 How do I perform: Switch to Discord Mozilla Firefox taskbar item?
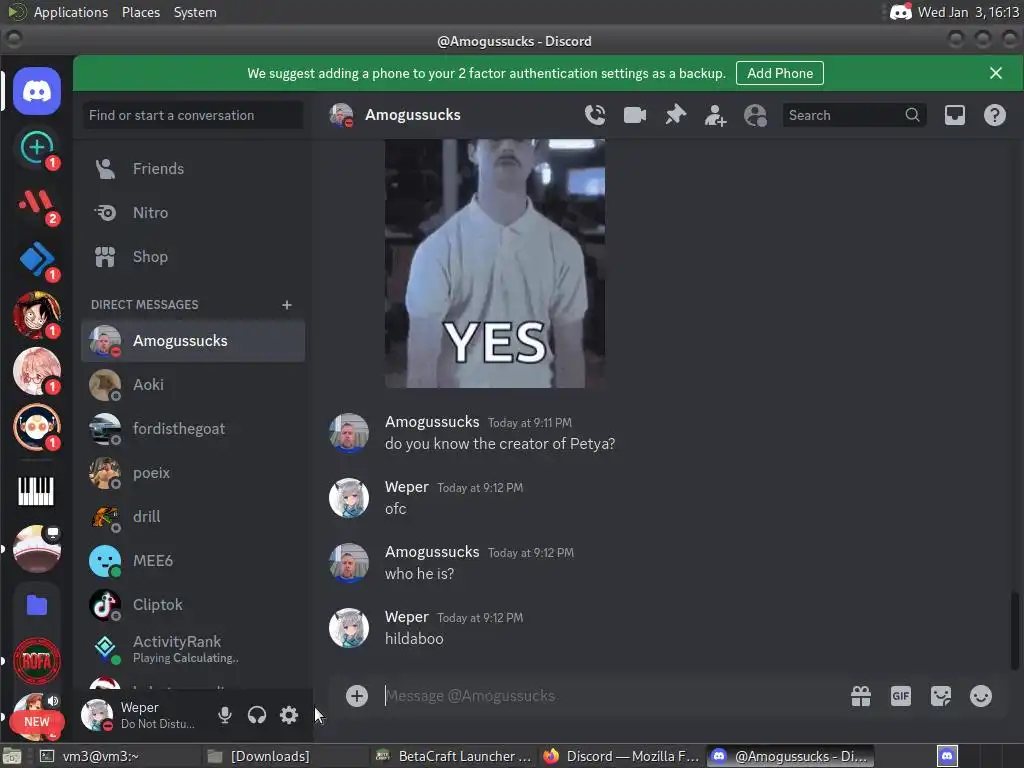(622, 756)
